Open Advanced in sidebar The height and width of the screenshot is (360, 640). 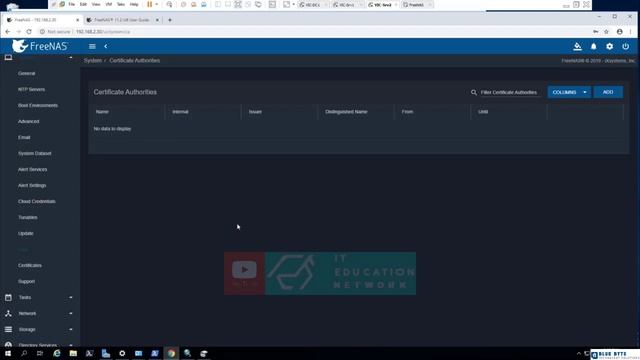click(29, 121)
